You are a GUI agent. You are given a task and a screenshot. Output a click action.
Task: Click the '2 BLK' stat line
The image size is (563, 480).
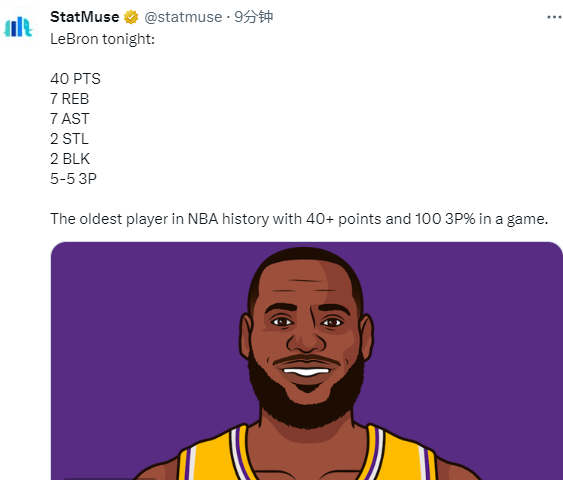click(70, 159)
